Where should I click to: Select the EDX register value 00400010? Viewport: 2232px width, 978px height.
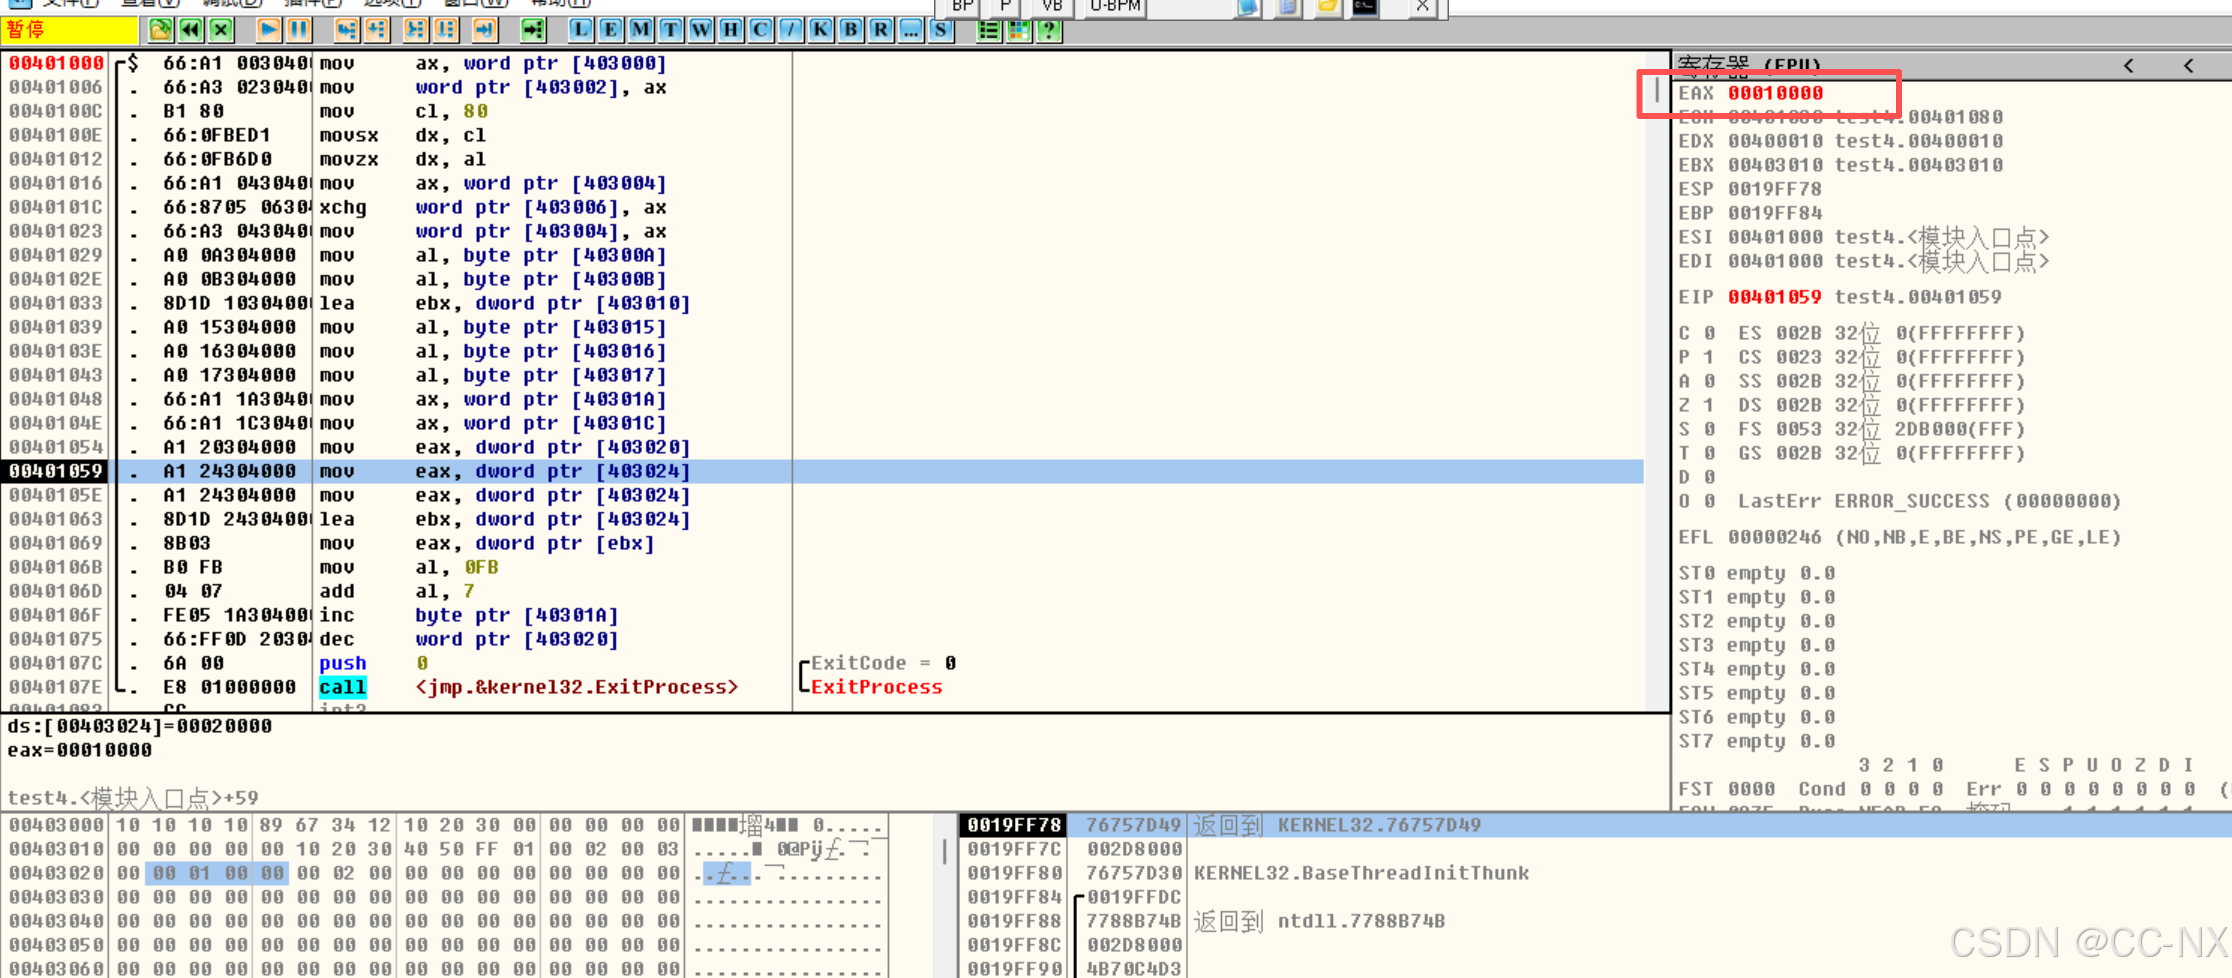tap(1775, 141)
